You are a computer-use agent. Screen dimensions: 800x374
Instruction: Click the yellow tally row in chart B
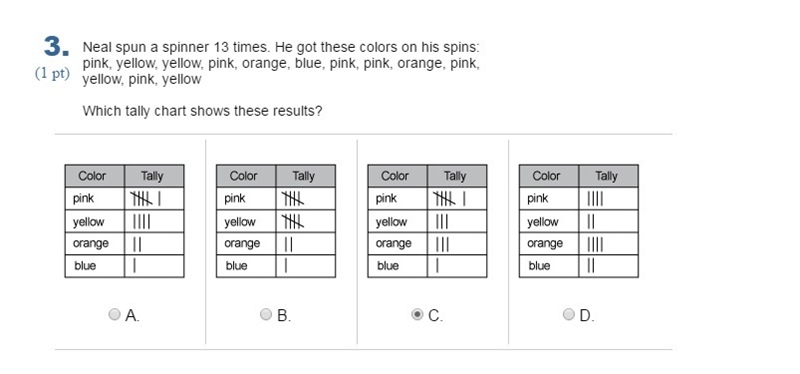coord(276,221)
